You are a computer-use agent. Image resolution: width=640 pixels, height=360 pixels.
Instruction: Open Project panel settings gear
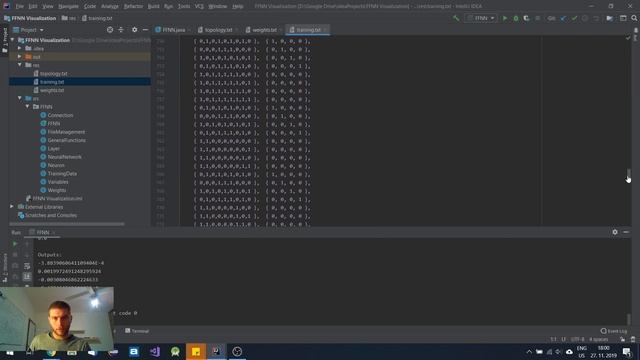pyautogui.click(x=134, y=30)
